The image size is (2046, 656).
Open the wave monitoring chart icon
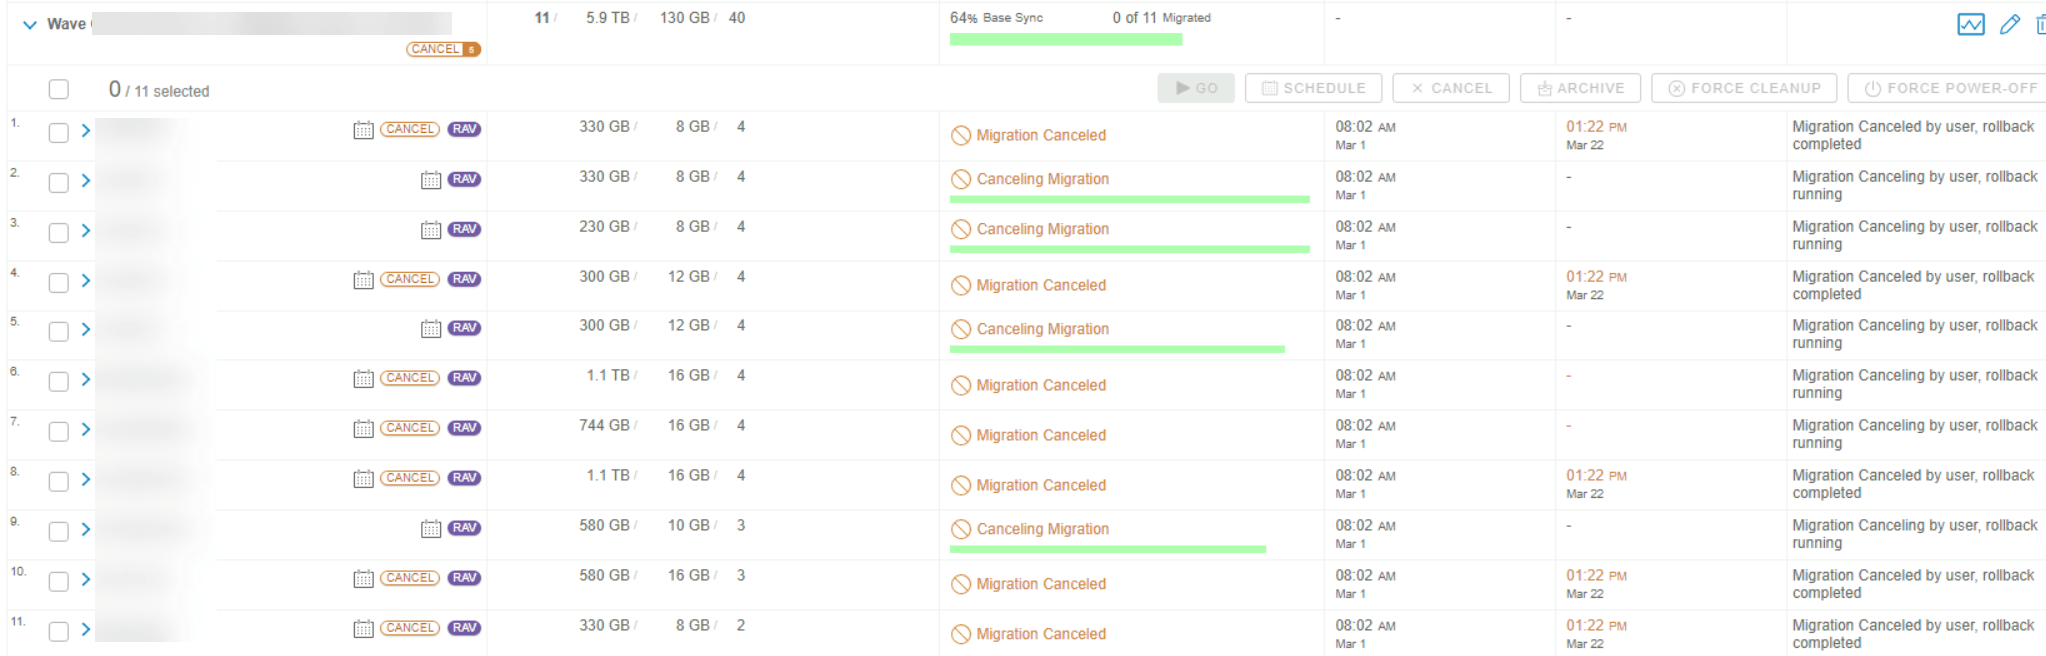click(x=1970, y=25)
